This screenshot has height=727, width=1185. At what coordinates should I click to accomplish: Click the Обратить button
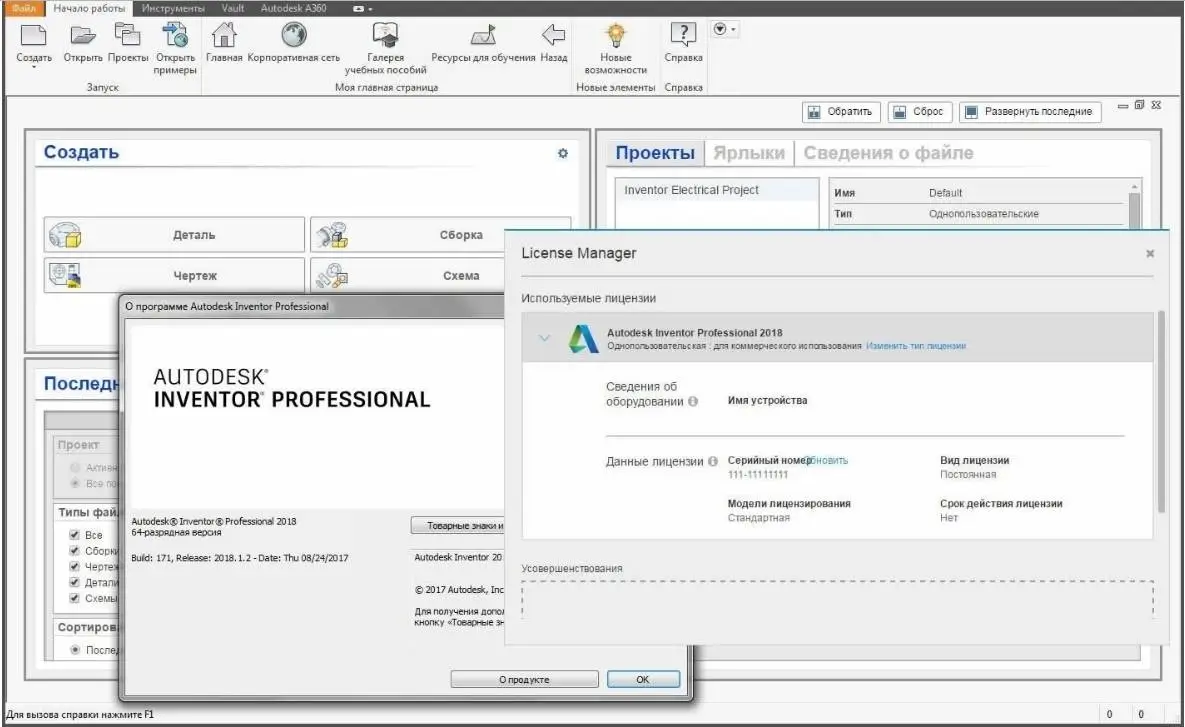coord(840,112)
